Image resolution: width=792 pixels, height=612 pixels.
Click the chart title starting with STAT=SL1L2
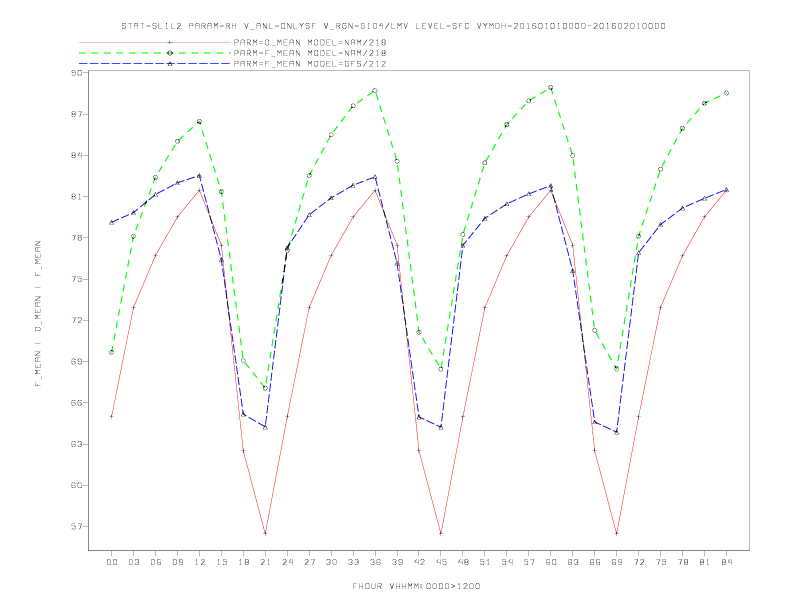(393, 26)
